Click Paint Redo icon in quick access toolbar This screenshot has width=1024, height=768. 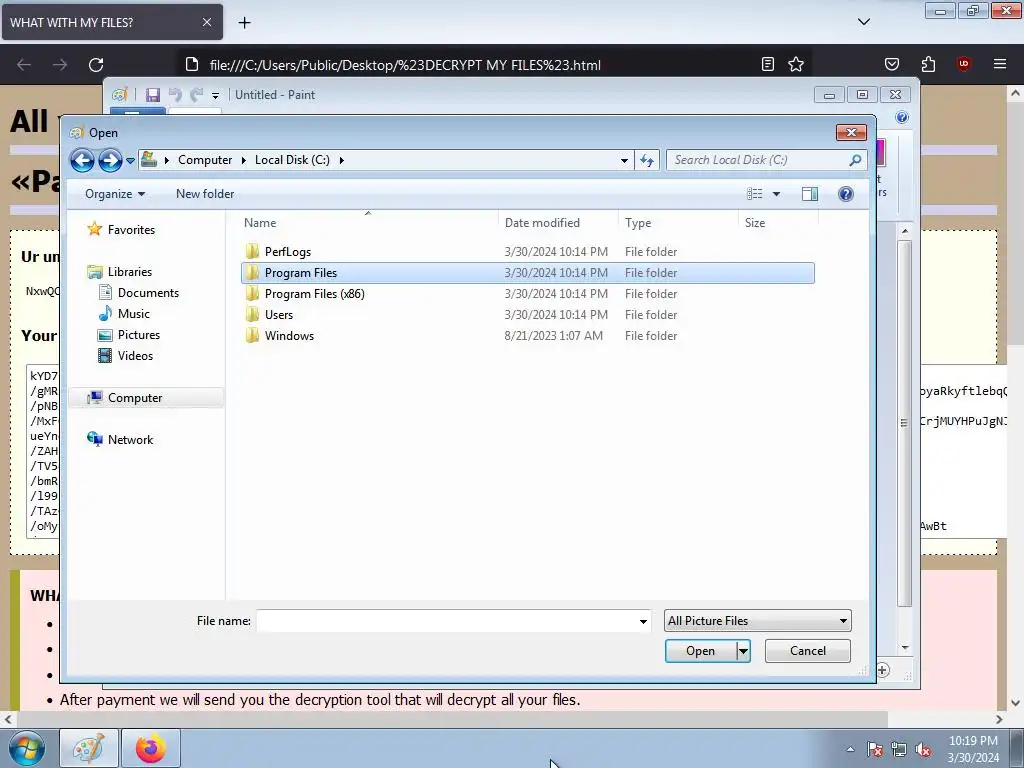(196, 95)
